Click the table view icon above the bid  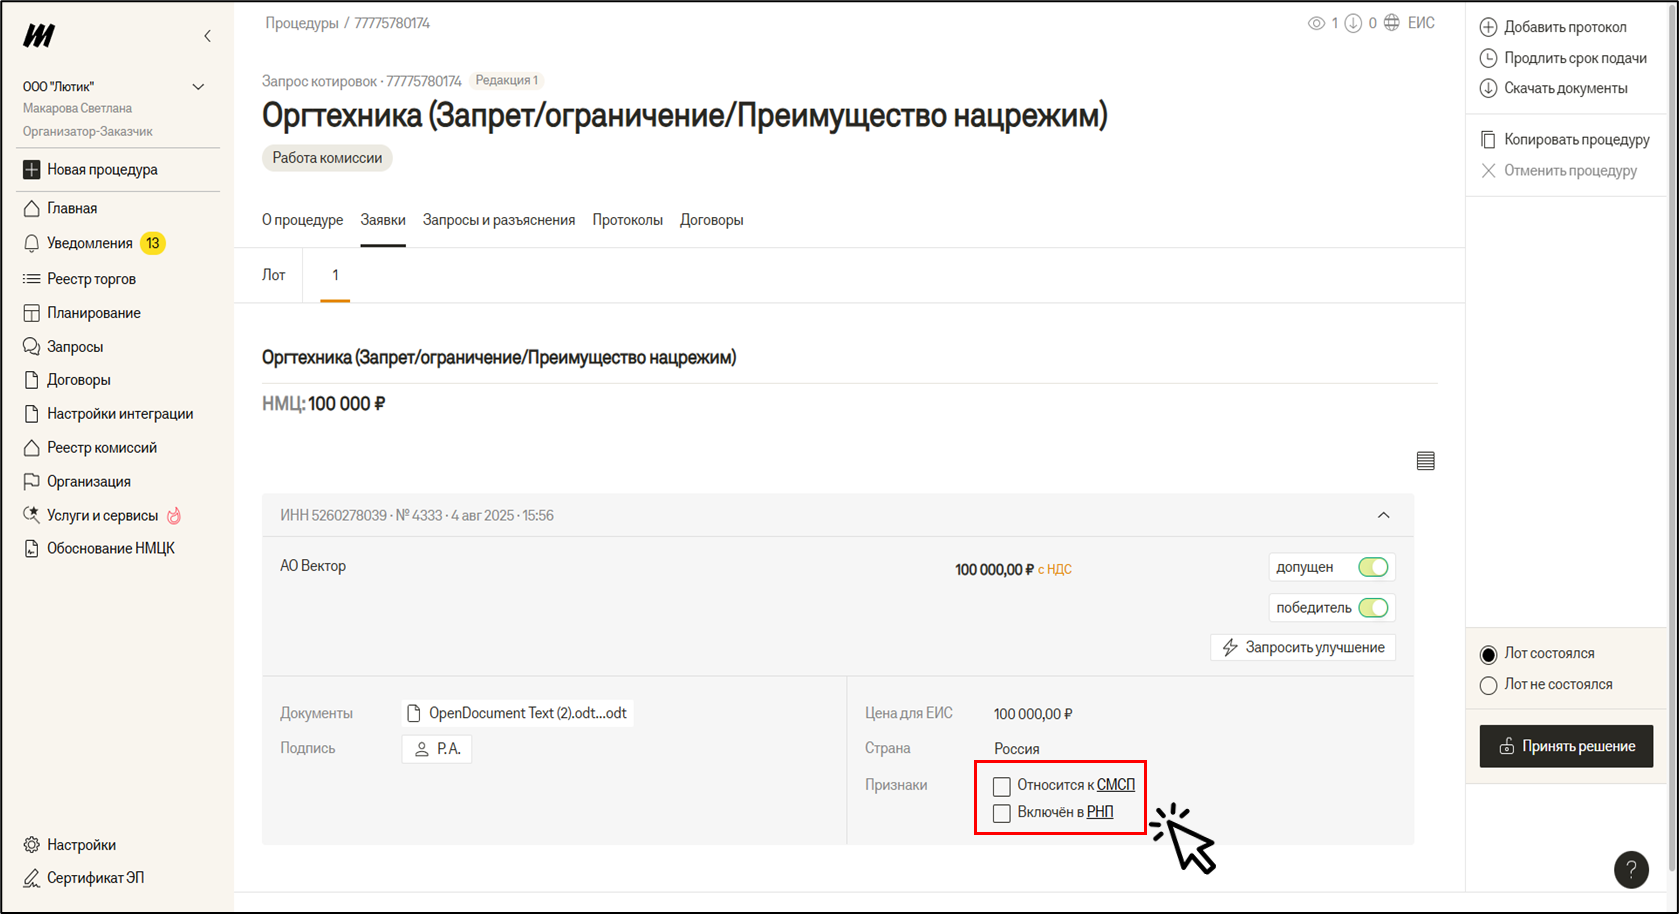(1425, 461)
